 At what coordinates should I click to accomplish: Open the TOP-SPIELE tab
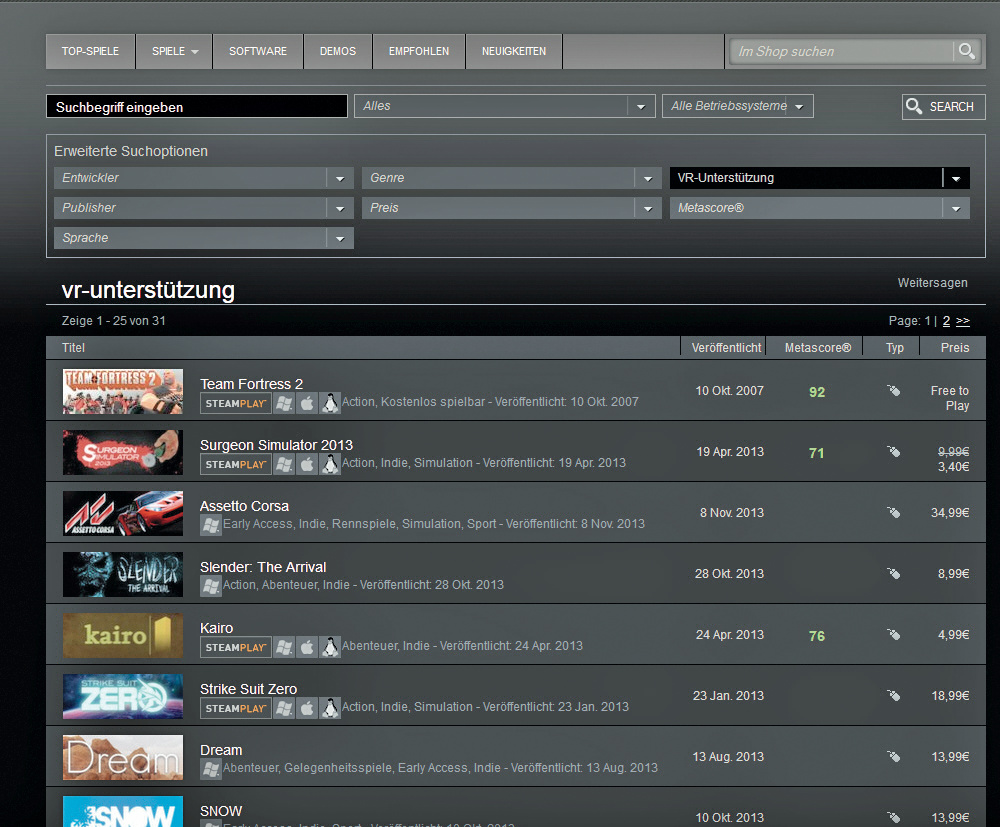tap(91, 51)
